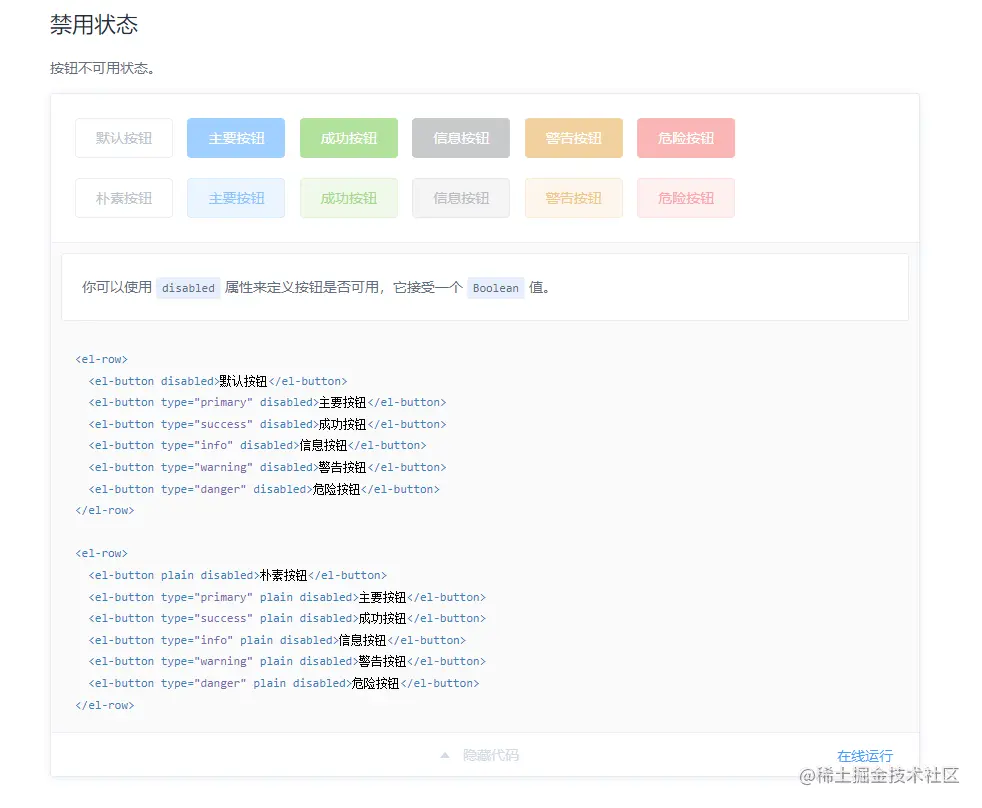This screenshot has width=982, height=808.
Task: Click the solid green 成功按钮 button
Action: pyautogui.click(x=349, y=138)
